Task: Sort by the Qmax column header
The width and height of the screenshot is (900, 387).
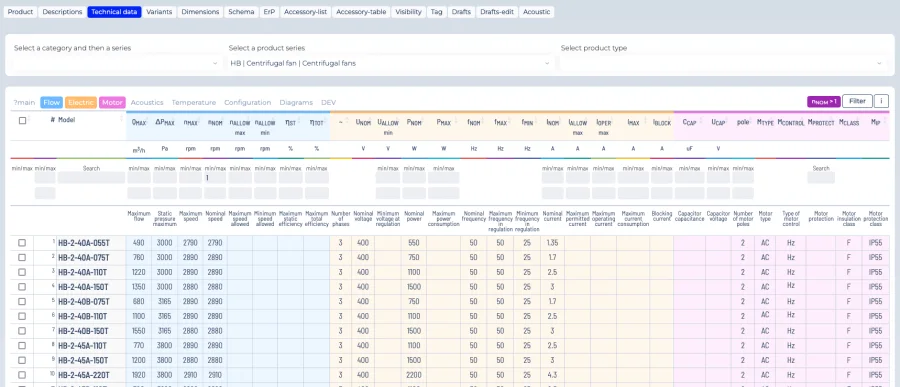Action: click(x=138, y=122)
